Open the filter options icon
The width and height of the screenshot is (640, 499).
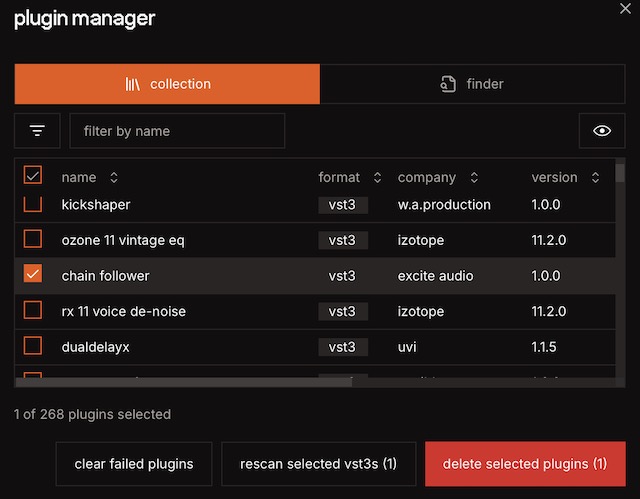[x=37, y=131]
